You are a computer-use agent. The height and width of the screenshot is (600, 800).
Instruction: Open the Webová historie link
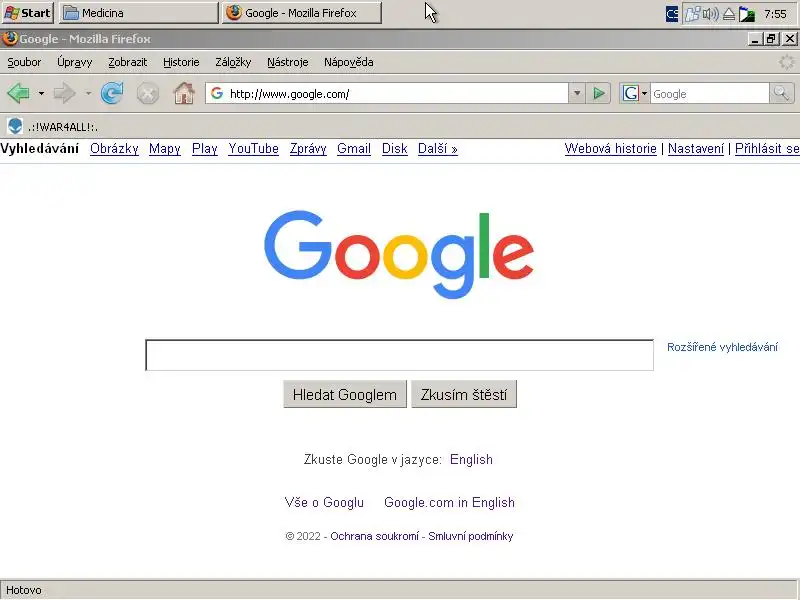click(x=610, y=148)
